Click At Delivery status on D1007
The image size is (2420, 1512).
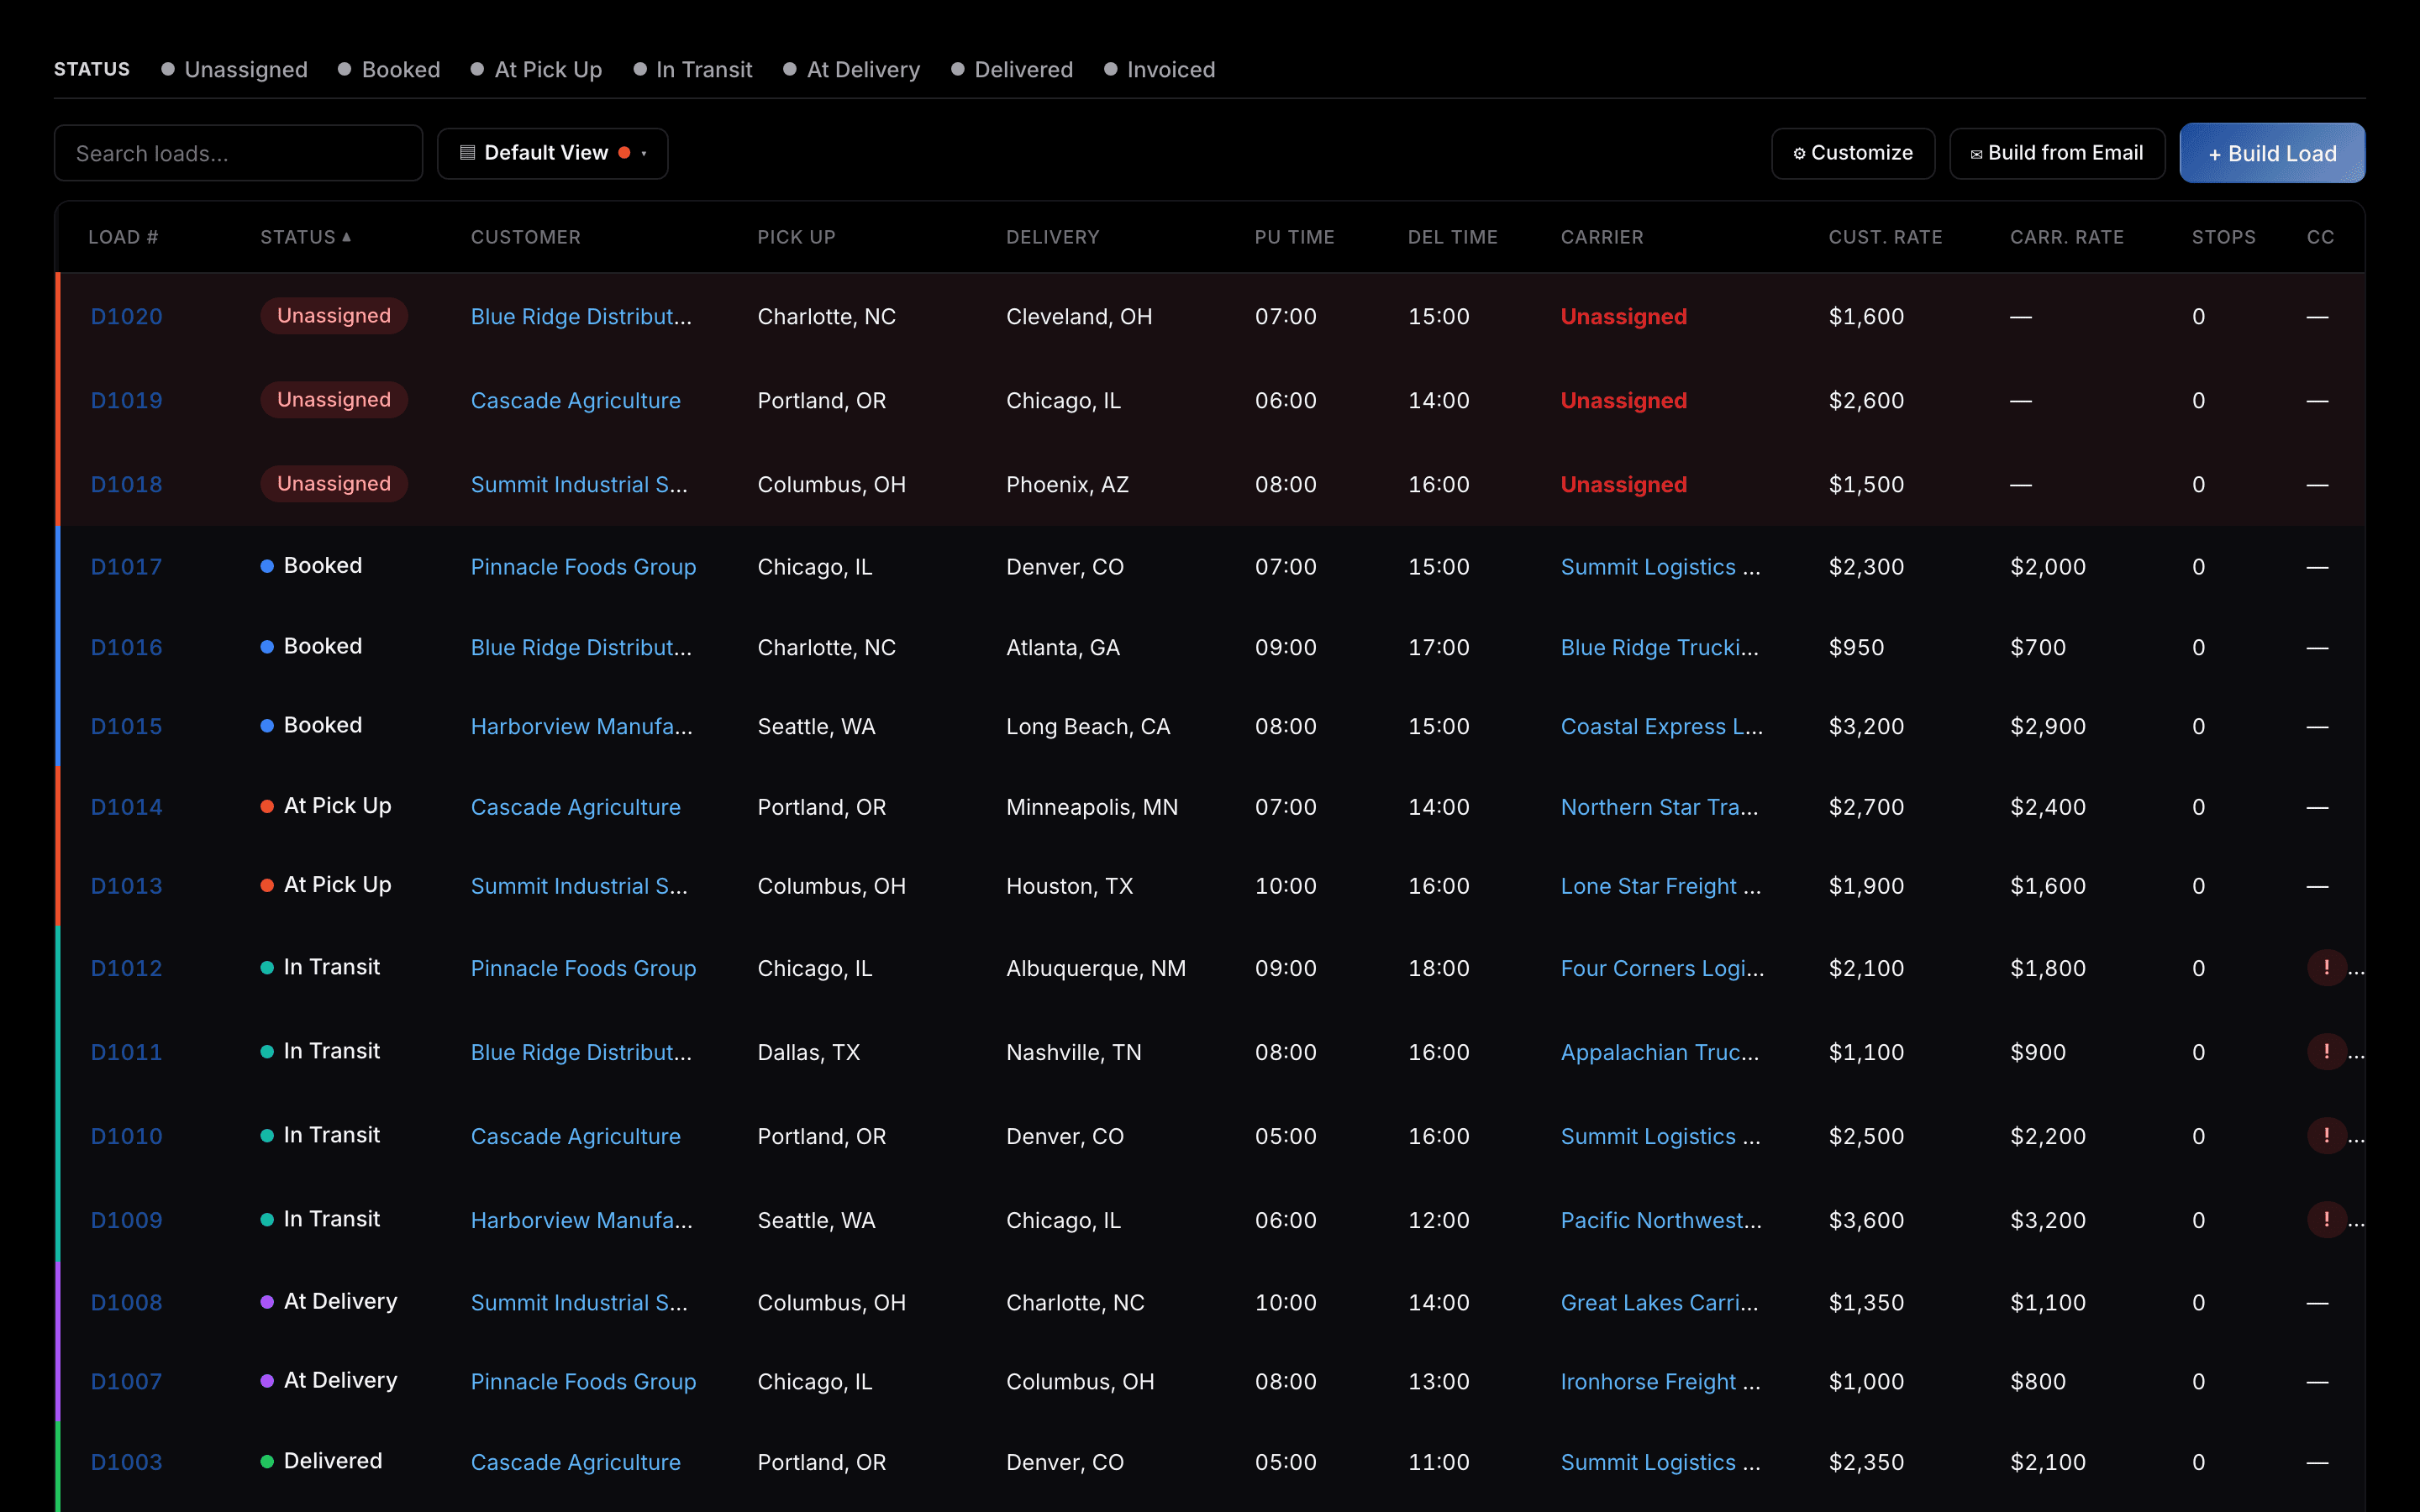[x=329, y=1380]
